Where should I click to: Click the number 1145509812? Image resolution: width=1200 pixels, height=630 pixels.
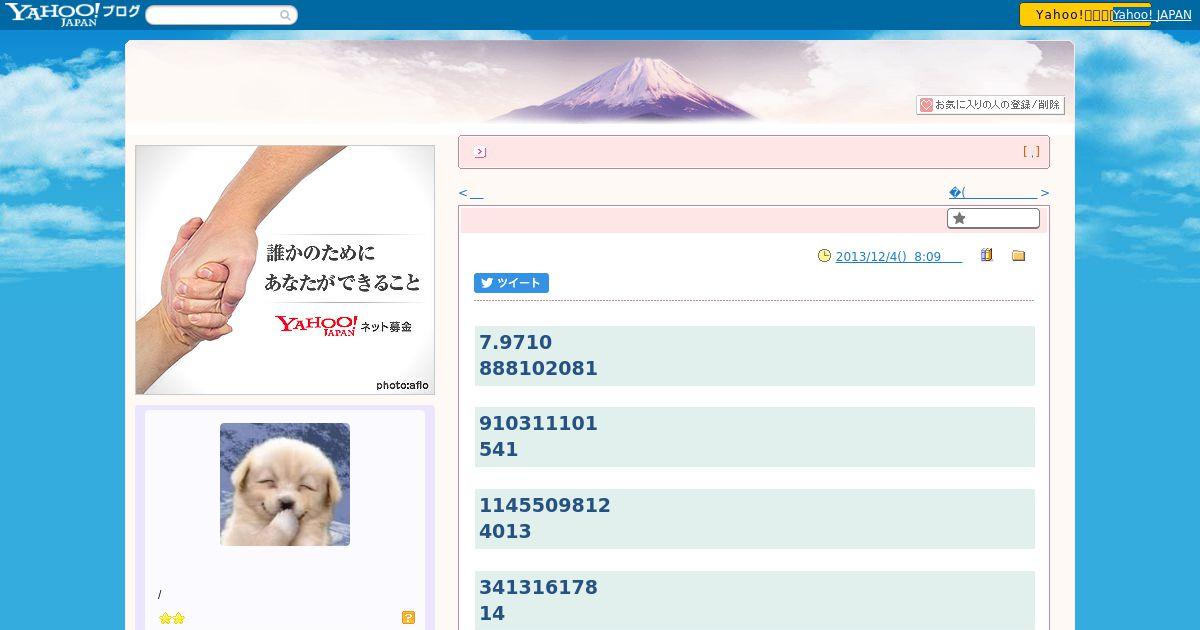545,505
